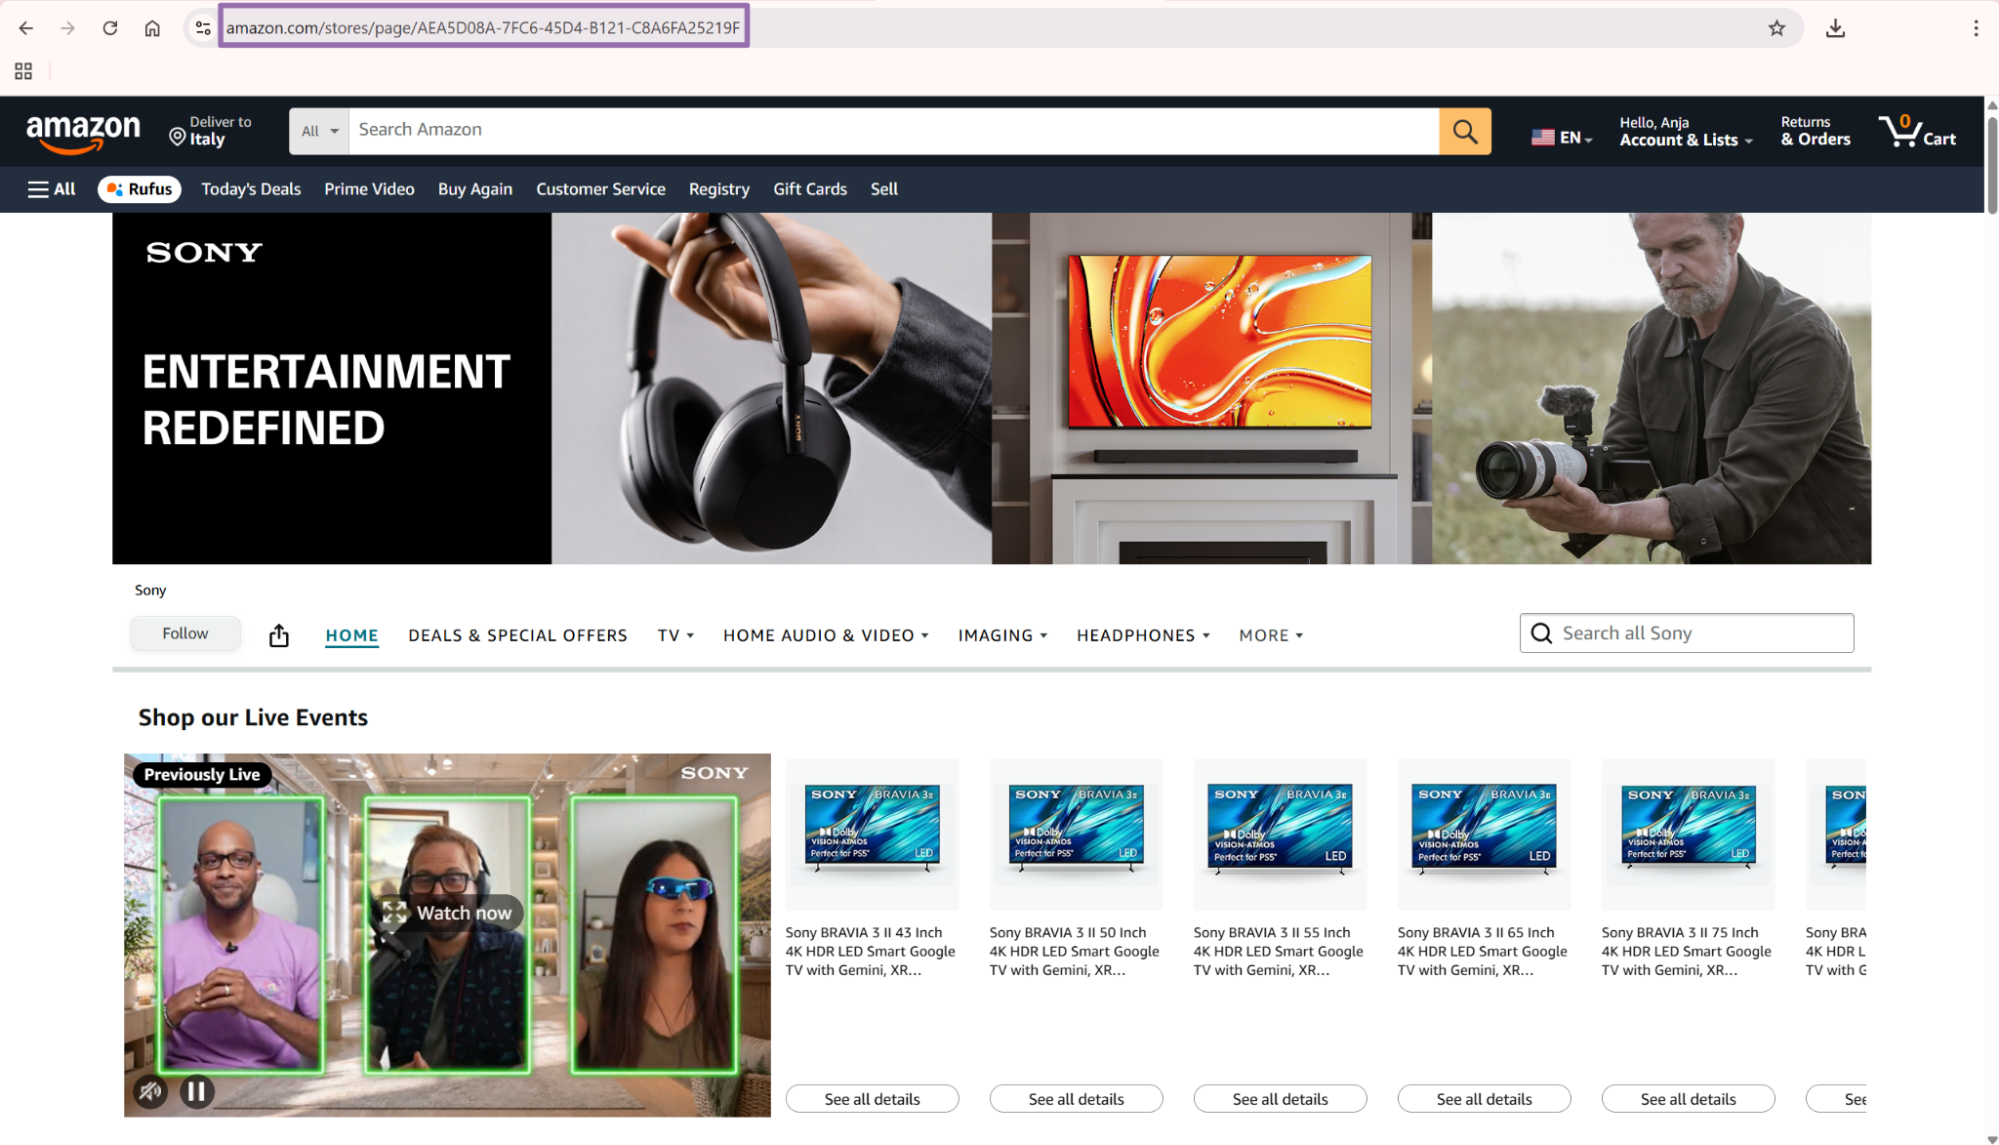1999x1145 pixels.
Task: See all details for BRAVIA 55 Inch
Action: (1280, 1098)
